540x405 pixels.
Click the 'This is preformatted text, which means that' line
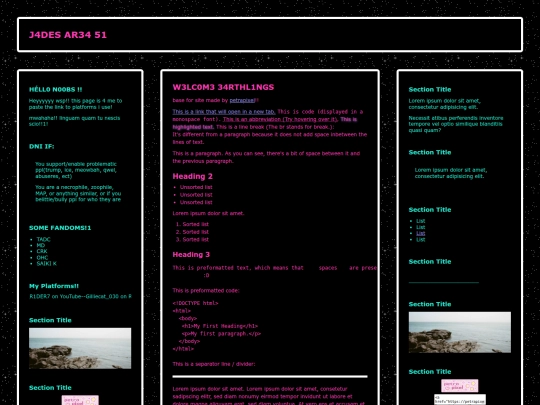274,268
